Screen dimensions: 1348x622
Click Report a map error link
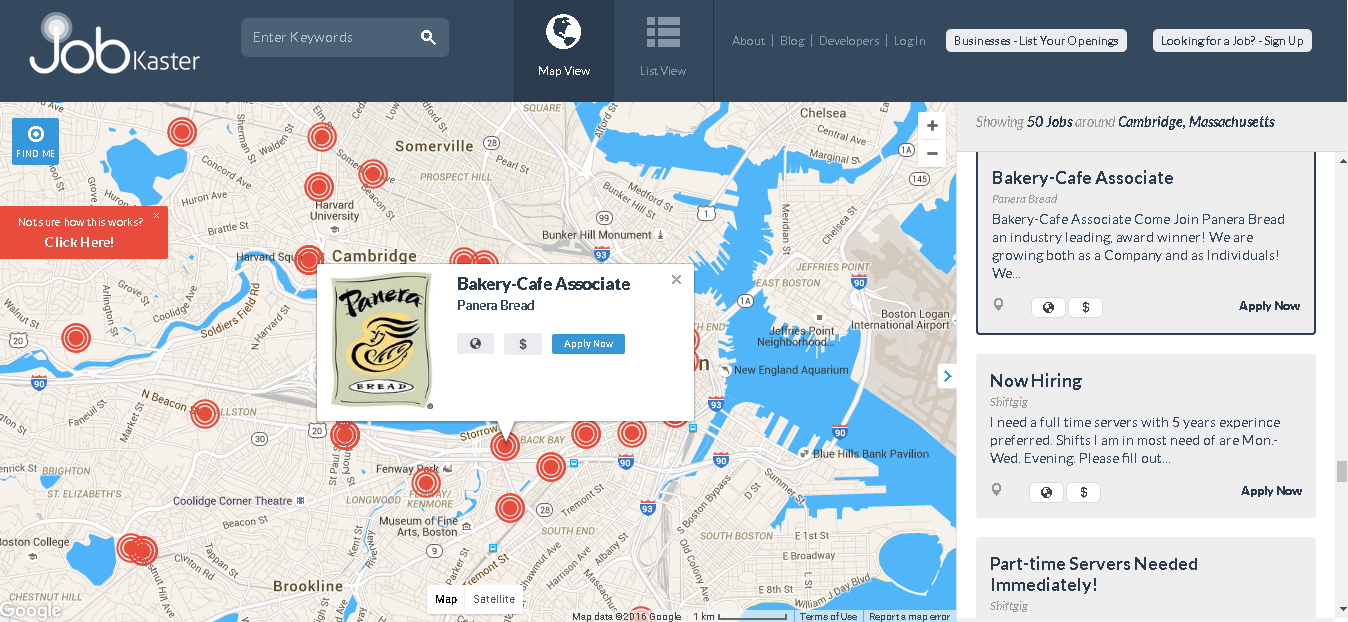909,616
